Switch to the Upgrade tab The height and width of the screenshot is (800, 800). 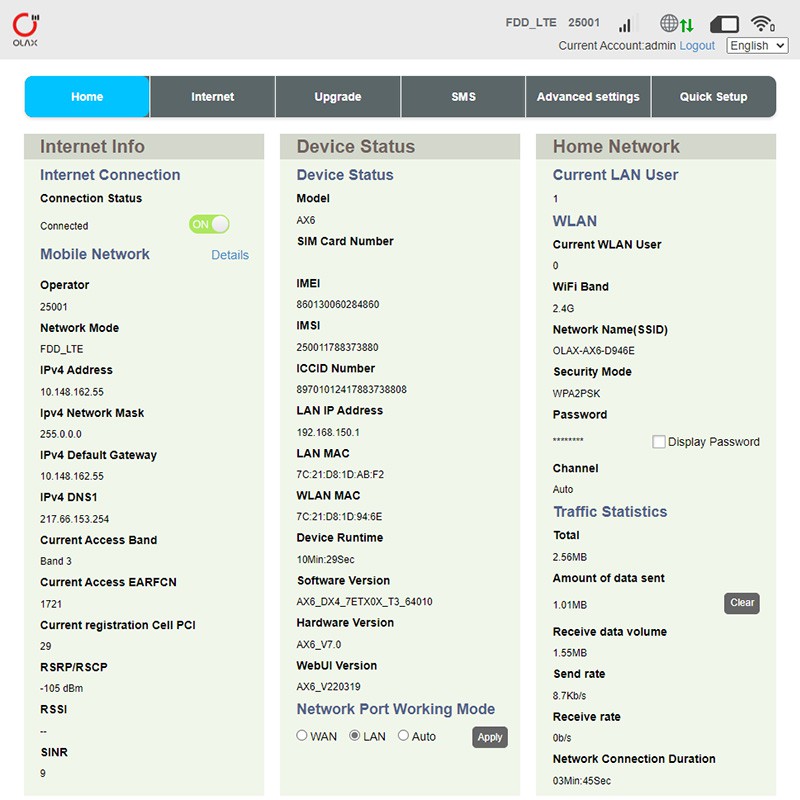tap(338, 97)
